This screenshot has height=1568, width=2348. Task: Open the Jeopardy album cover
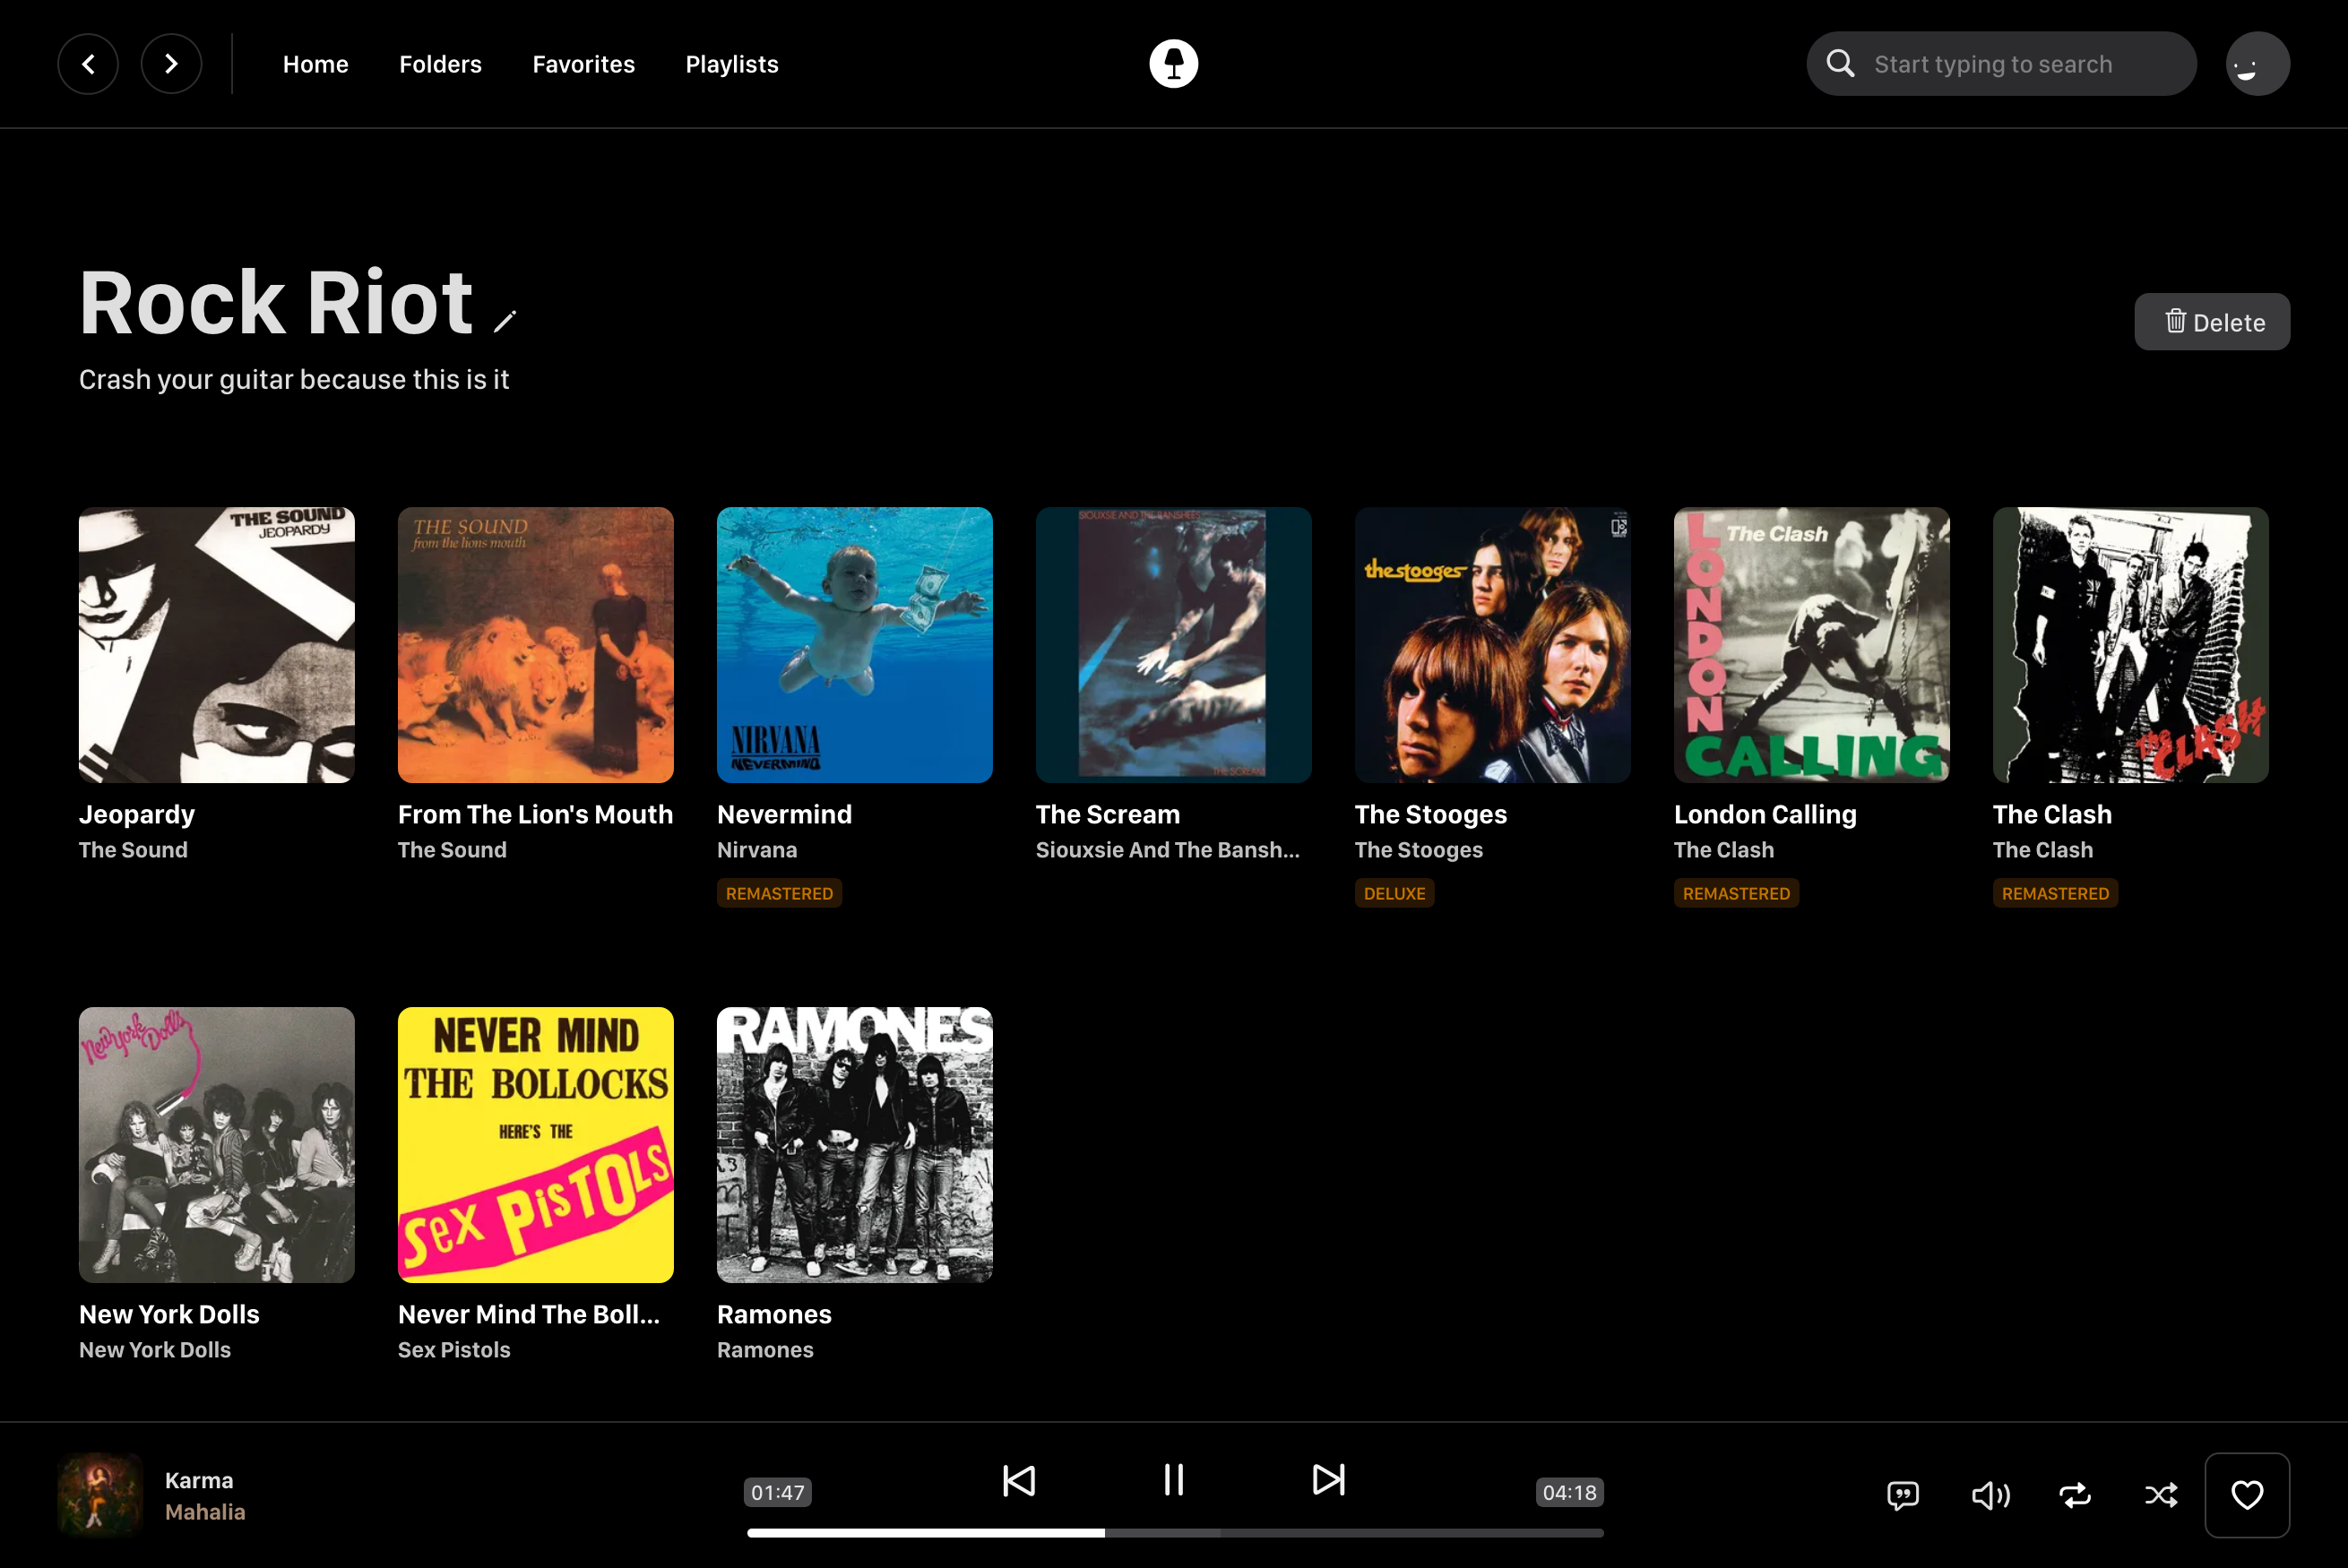point(217,645)
